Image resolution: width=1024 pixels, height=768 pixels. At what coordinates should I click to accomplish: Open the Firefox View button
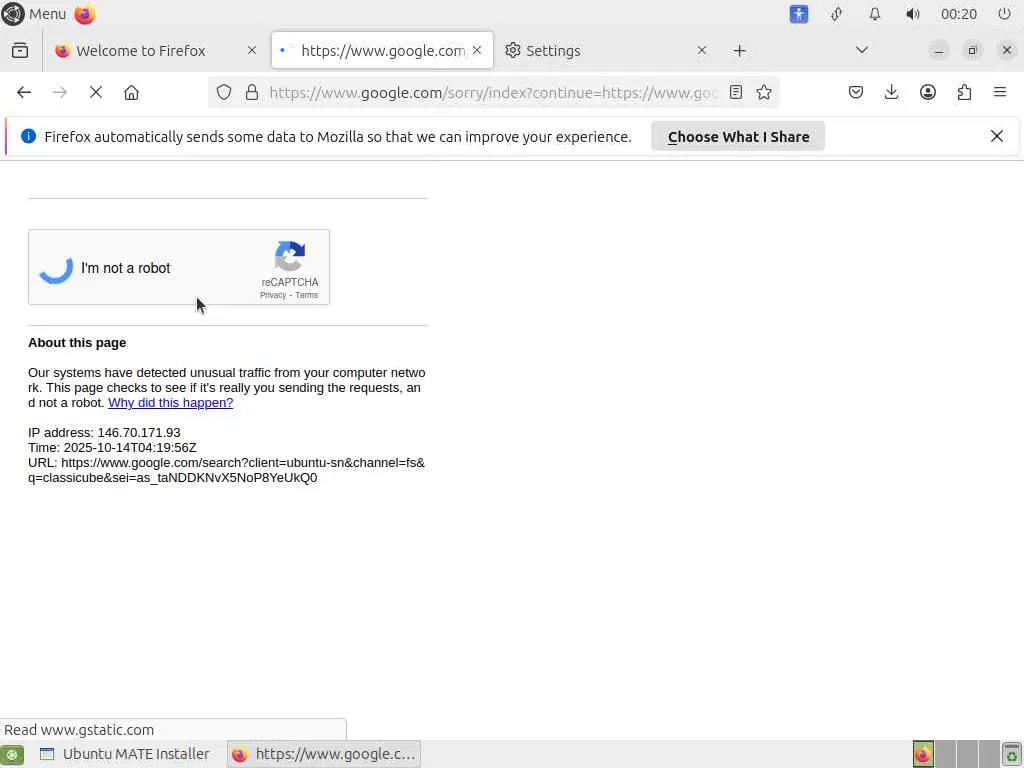click(20, 51)
